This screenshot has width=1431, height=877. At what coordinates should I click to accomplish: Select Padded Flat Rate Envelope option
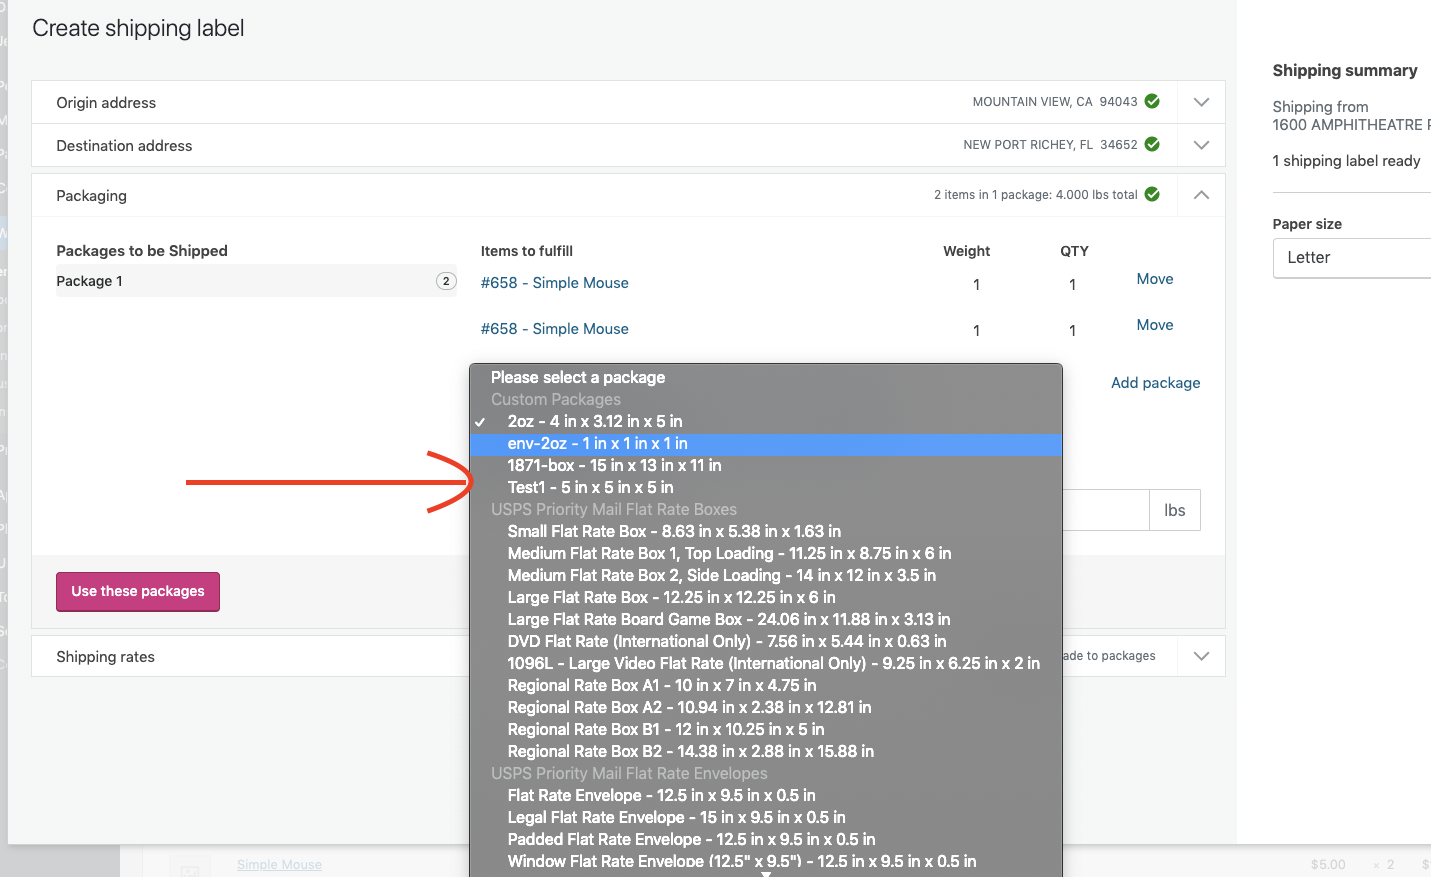(x=766, y=839)
